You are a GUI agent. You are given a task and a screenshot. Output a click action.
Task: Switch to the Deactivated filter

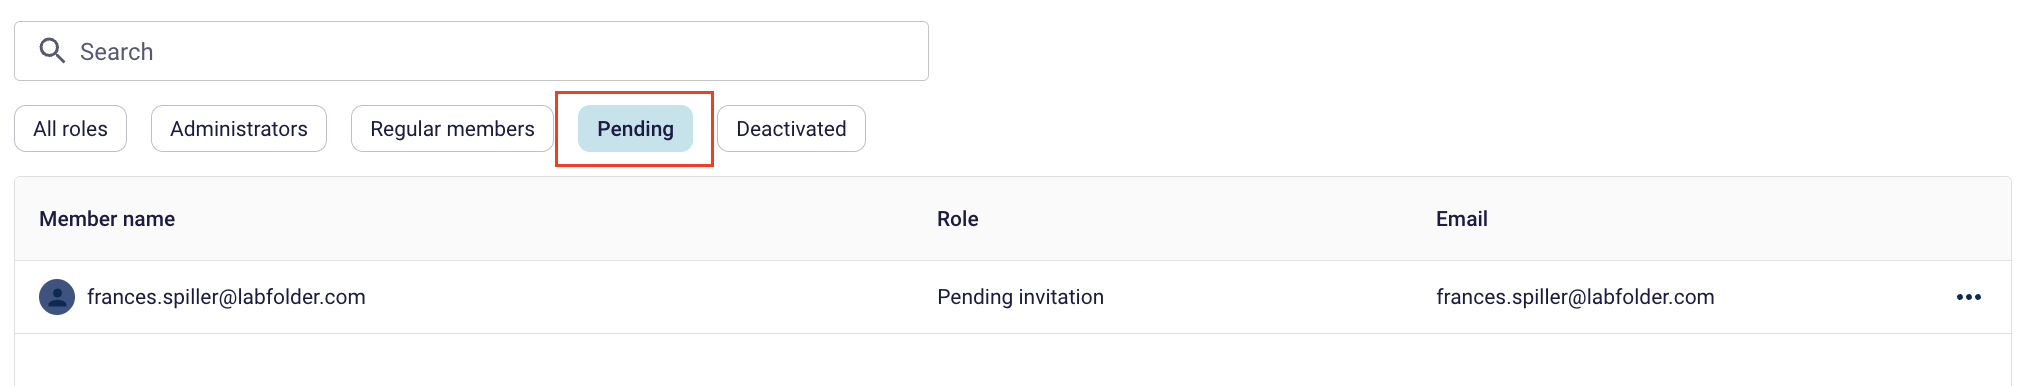pyautogui.click(x=791, y=129)
